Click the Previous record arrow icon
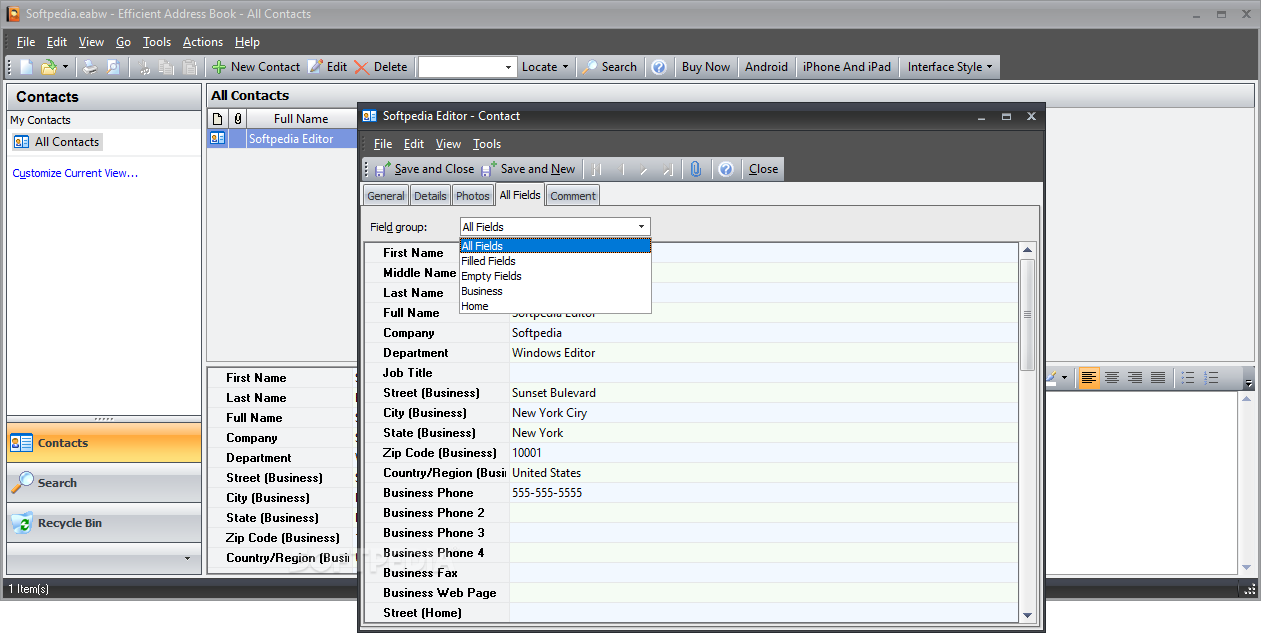Image resolution: width=1261 pixels, height=633 pixels. point(620,169)
